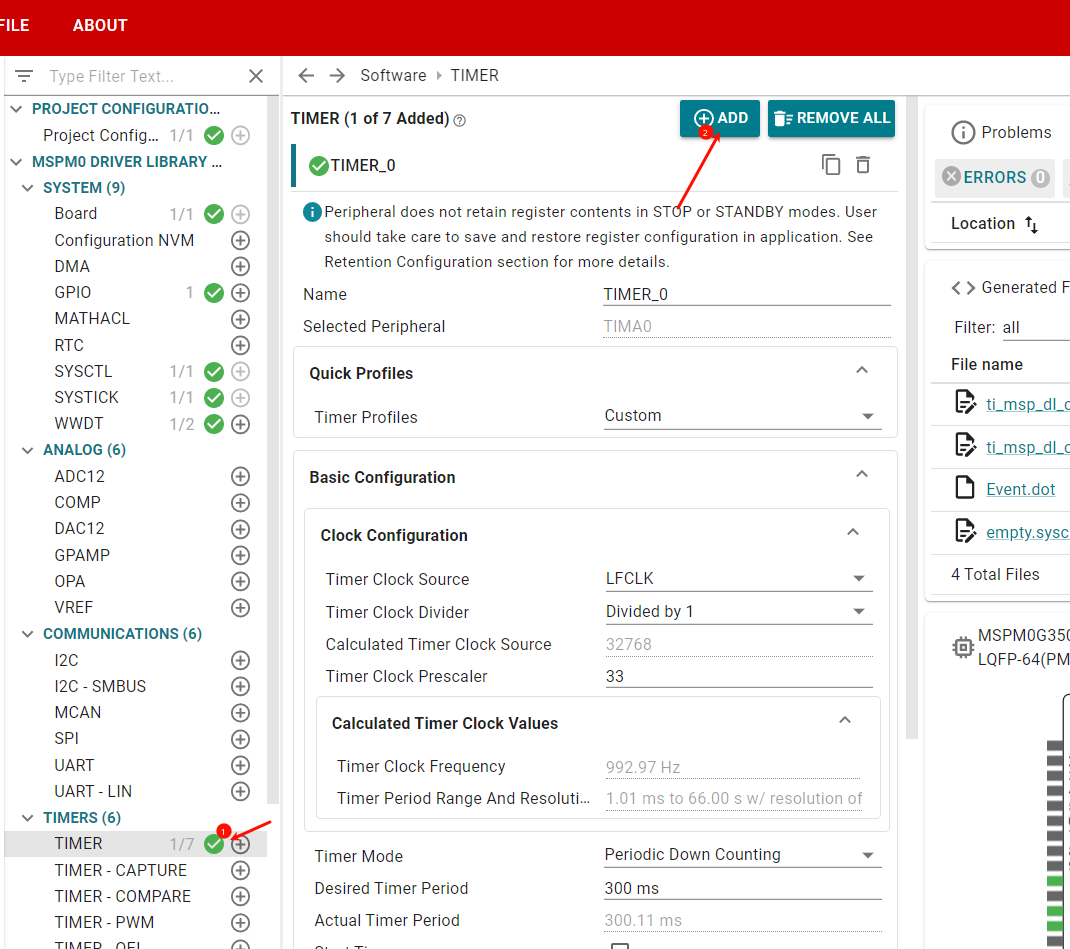
Task: Click the ADD timer button
Action: pos(720,119)
